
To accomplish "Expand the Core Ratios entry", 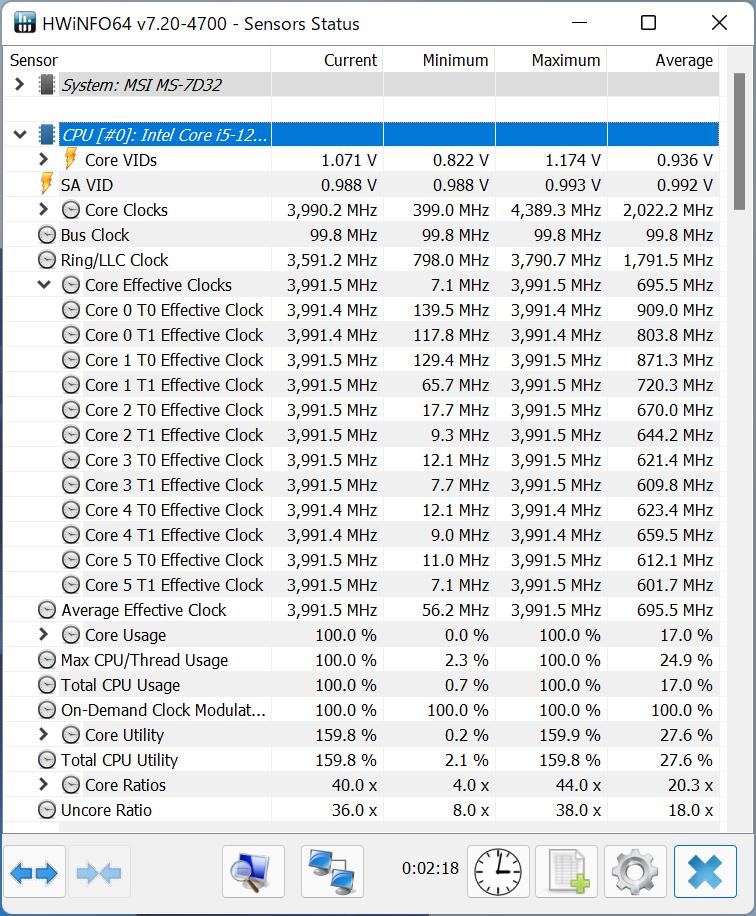I will pos(44,784).
